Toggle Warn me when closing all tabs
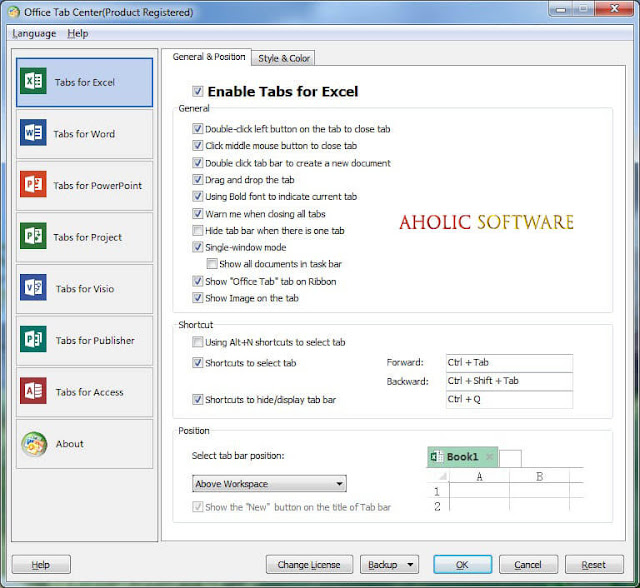This screenshot has height=588, width=640. [x=198, y=213]
